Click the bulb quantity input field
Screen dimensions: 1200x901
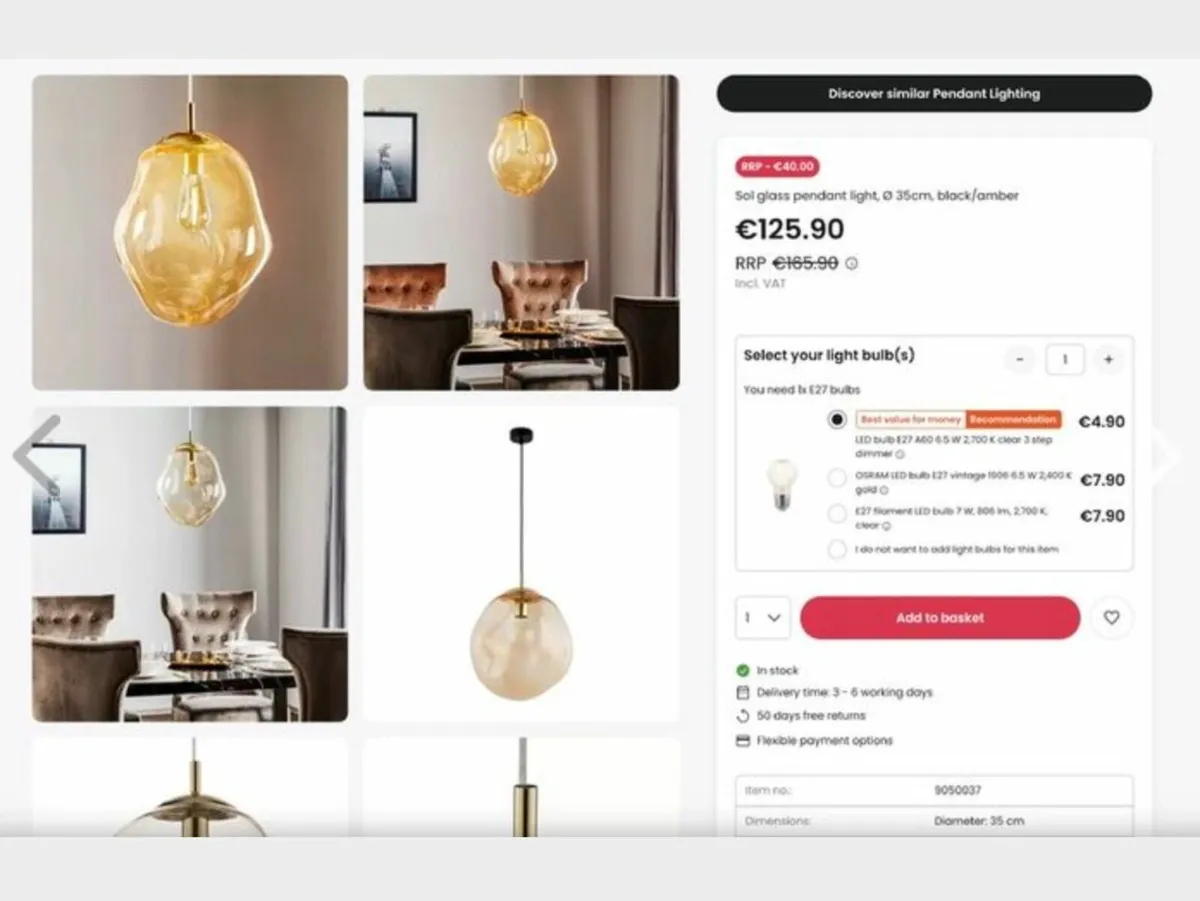click(x=1065, y=359)
